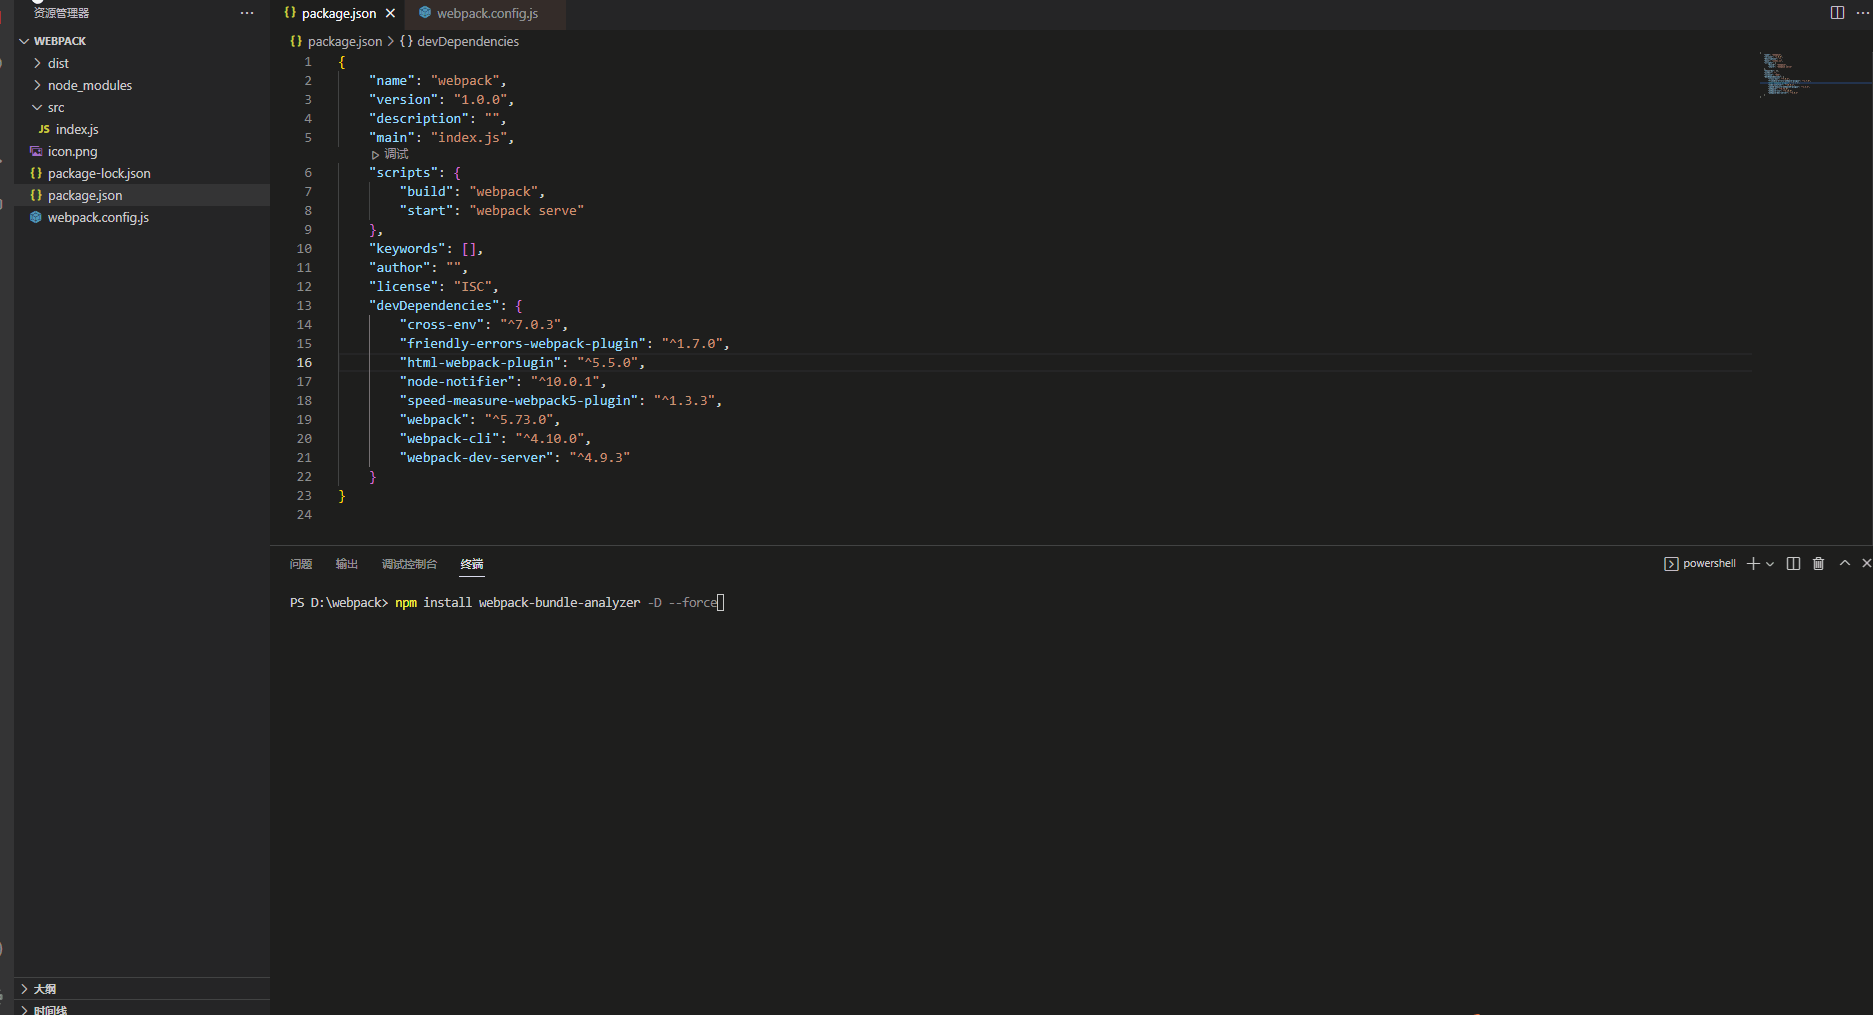
Task: Close the package.json tab
Action: pos(390,13)
